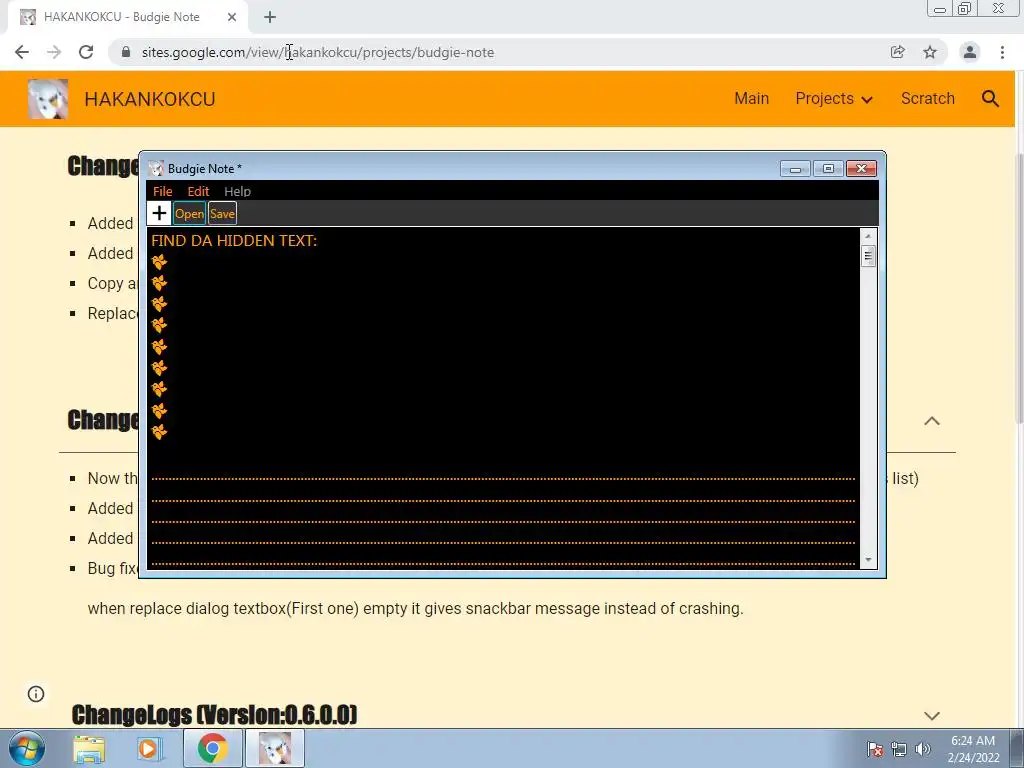Click the HAKANKOKCU site title
This screenshot has height=768, width=1024.
tap(150, 99)
